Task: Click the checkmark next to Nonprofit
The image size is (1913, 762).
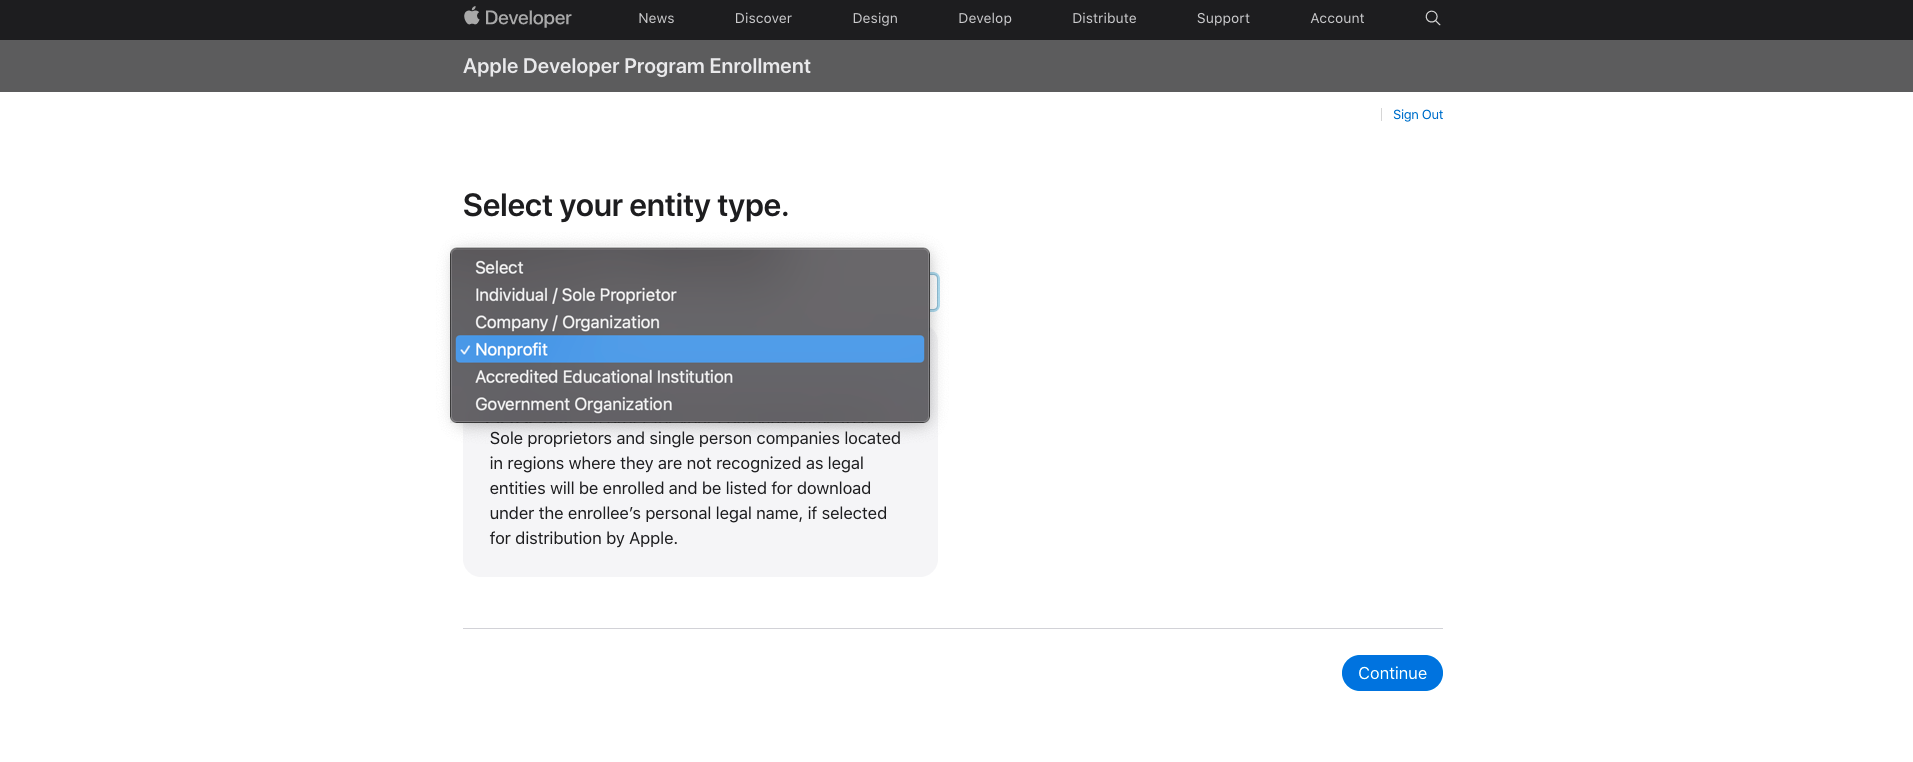Action: tap(465, 349)
